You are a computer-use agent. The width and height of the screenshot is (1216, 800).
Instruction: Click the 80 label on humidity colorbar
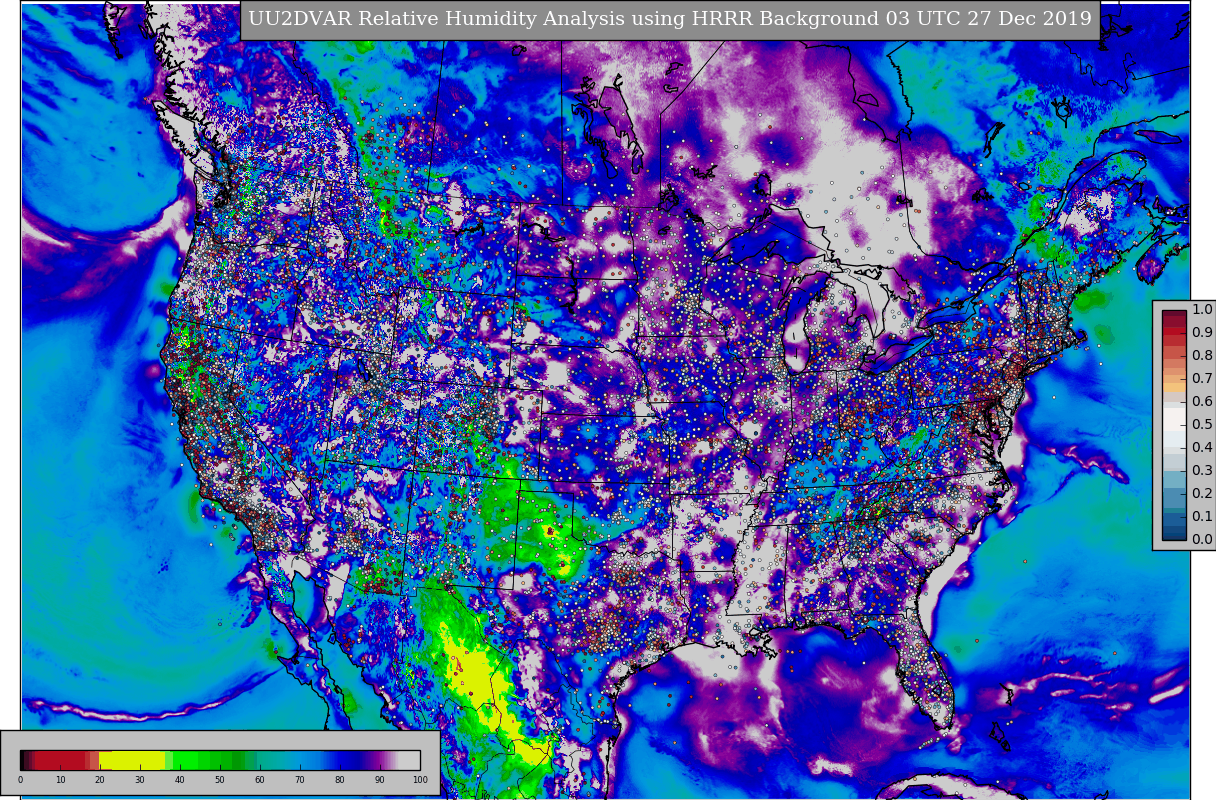point(340,780)
